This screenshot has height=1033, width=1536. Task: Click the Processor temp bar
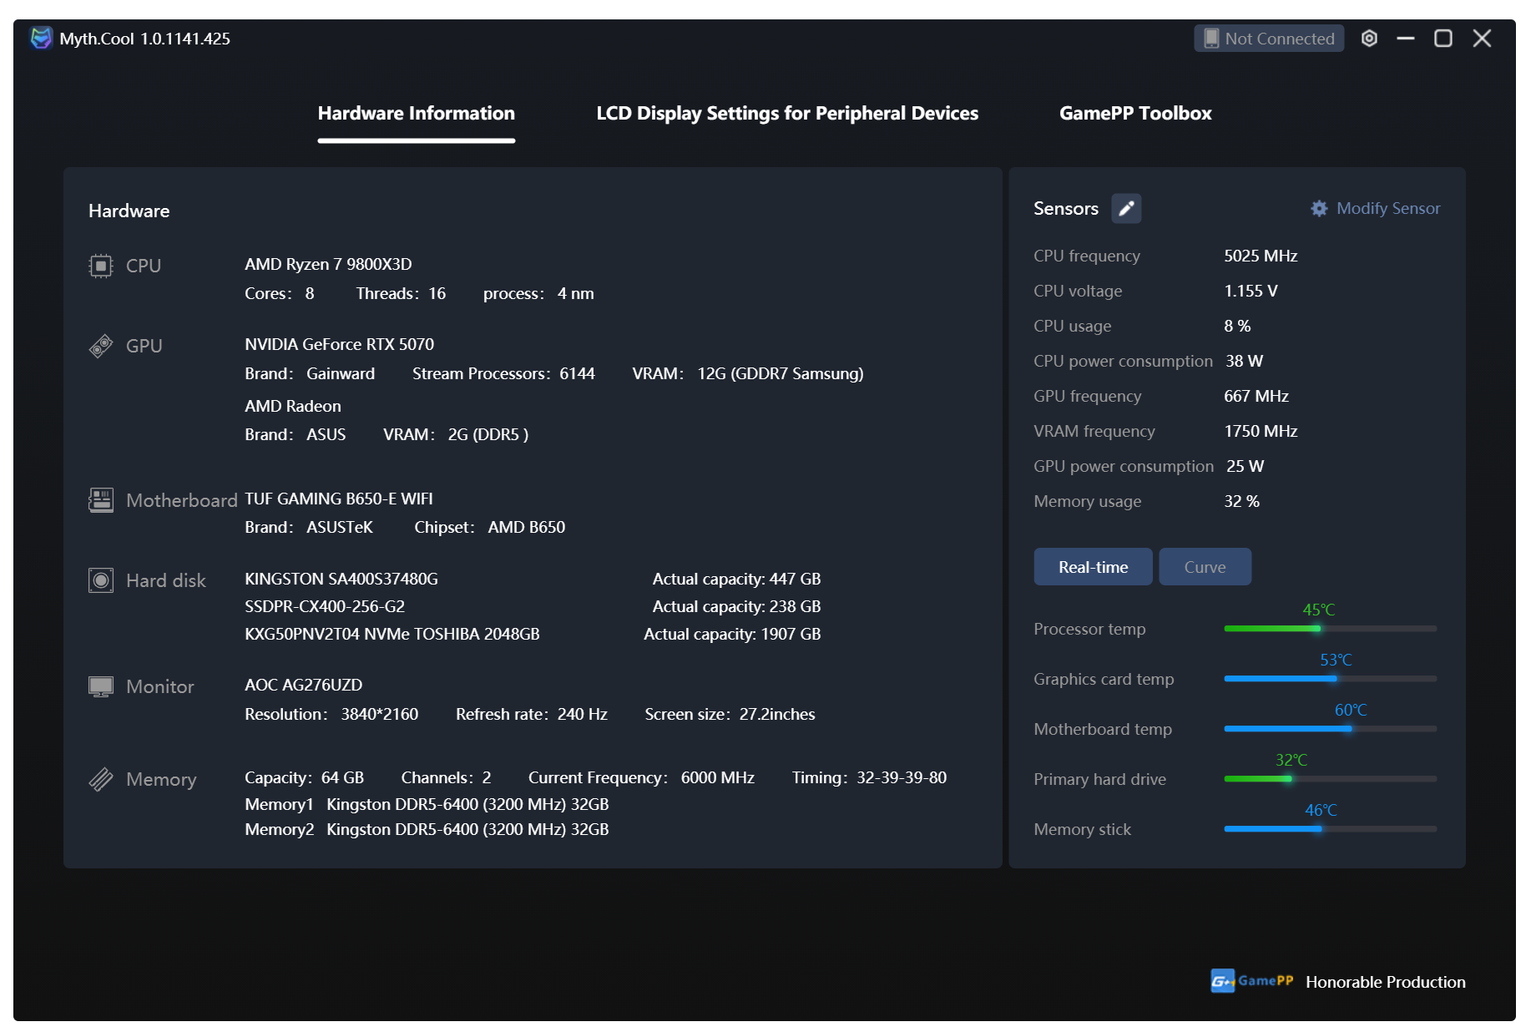(x=1330, y=629)
